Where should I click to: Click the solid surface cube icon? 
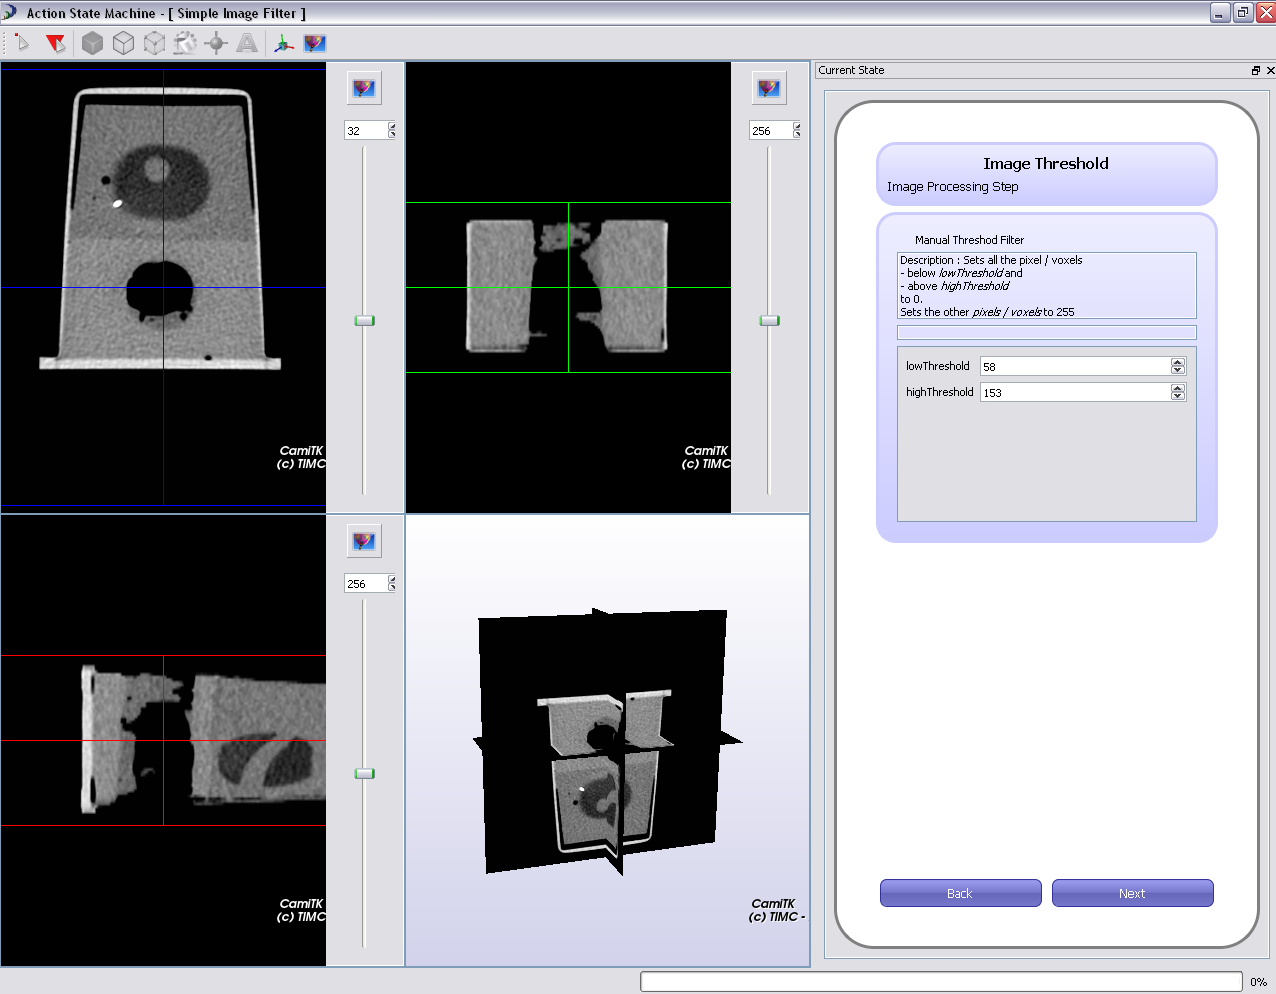92,43
